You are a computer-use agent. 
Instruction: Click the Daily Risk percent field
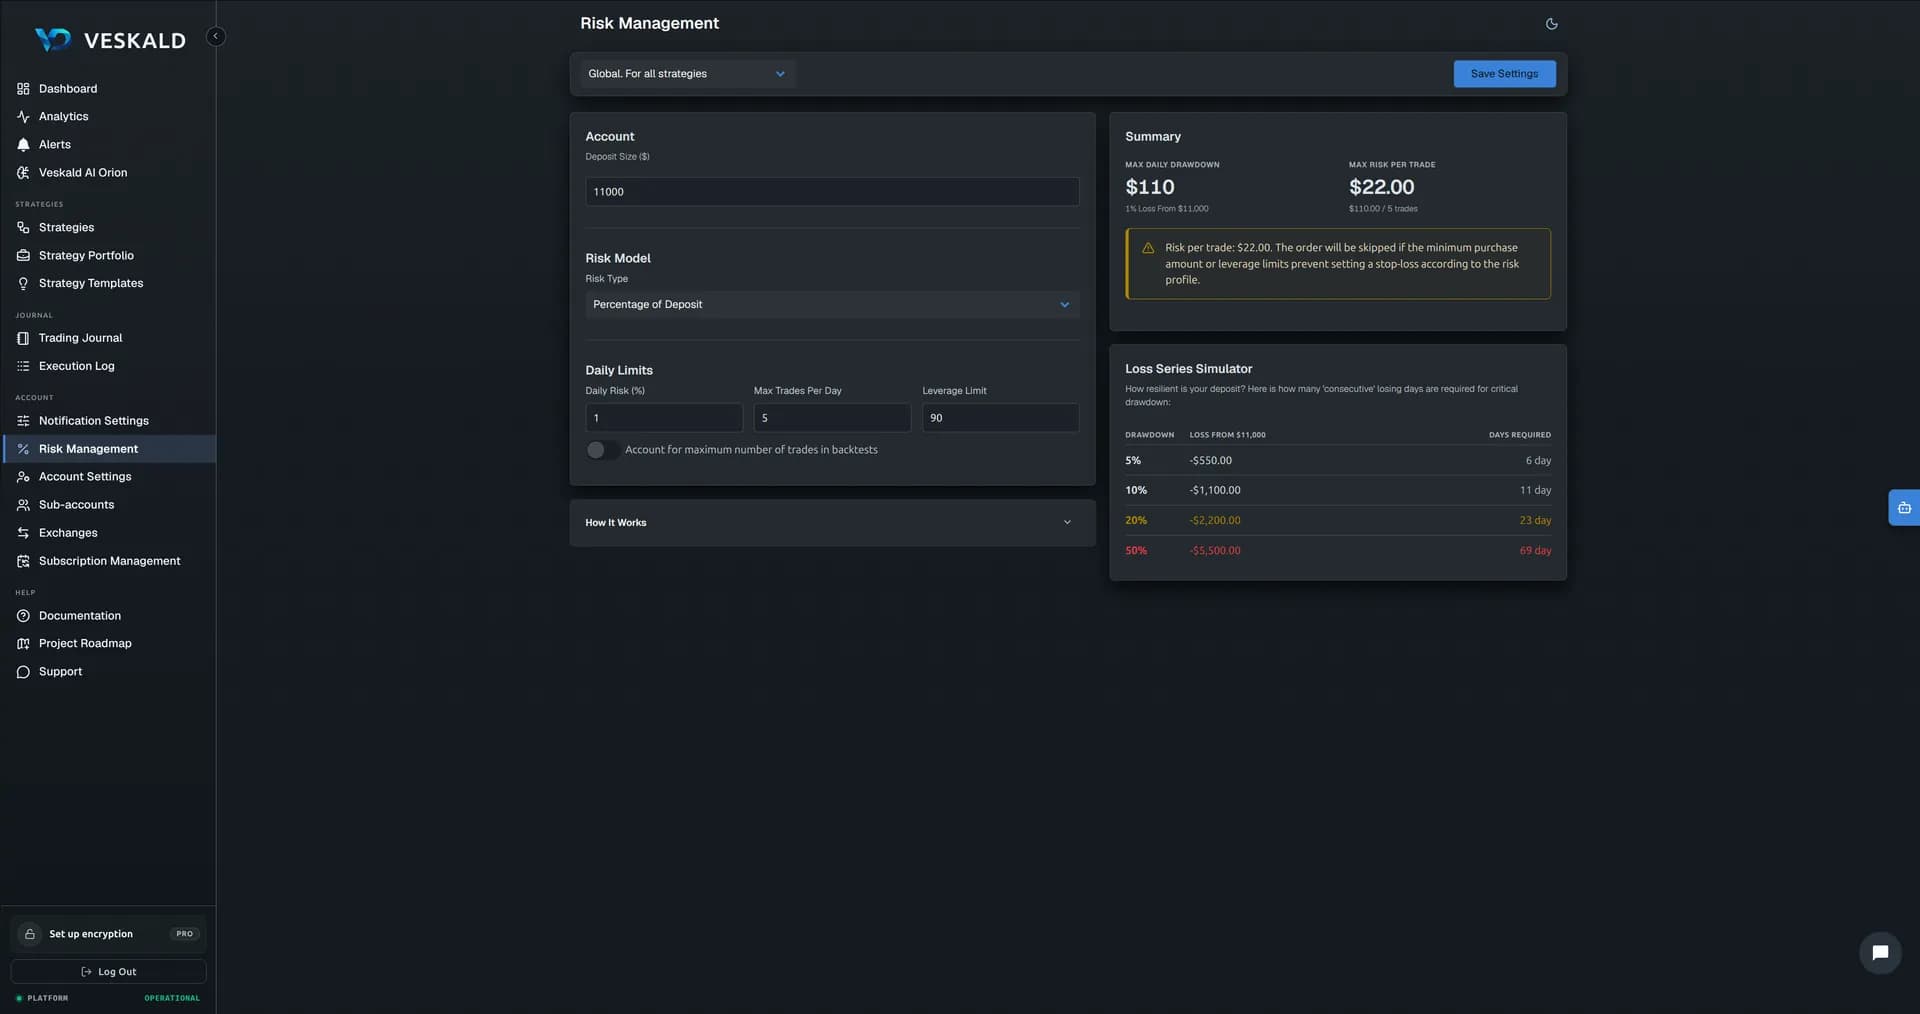[x=664, y=418]
